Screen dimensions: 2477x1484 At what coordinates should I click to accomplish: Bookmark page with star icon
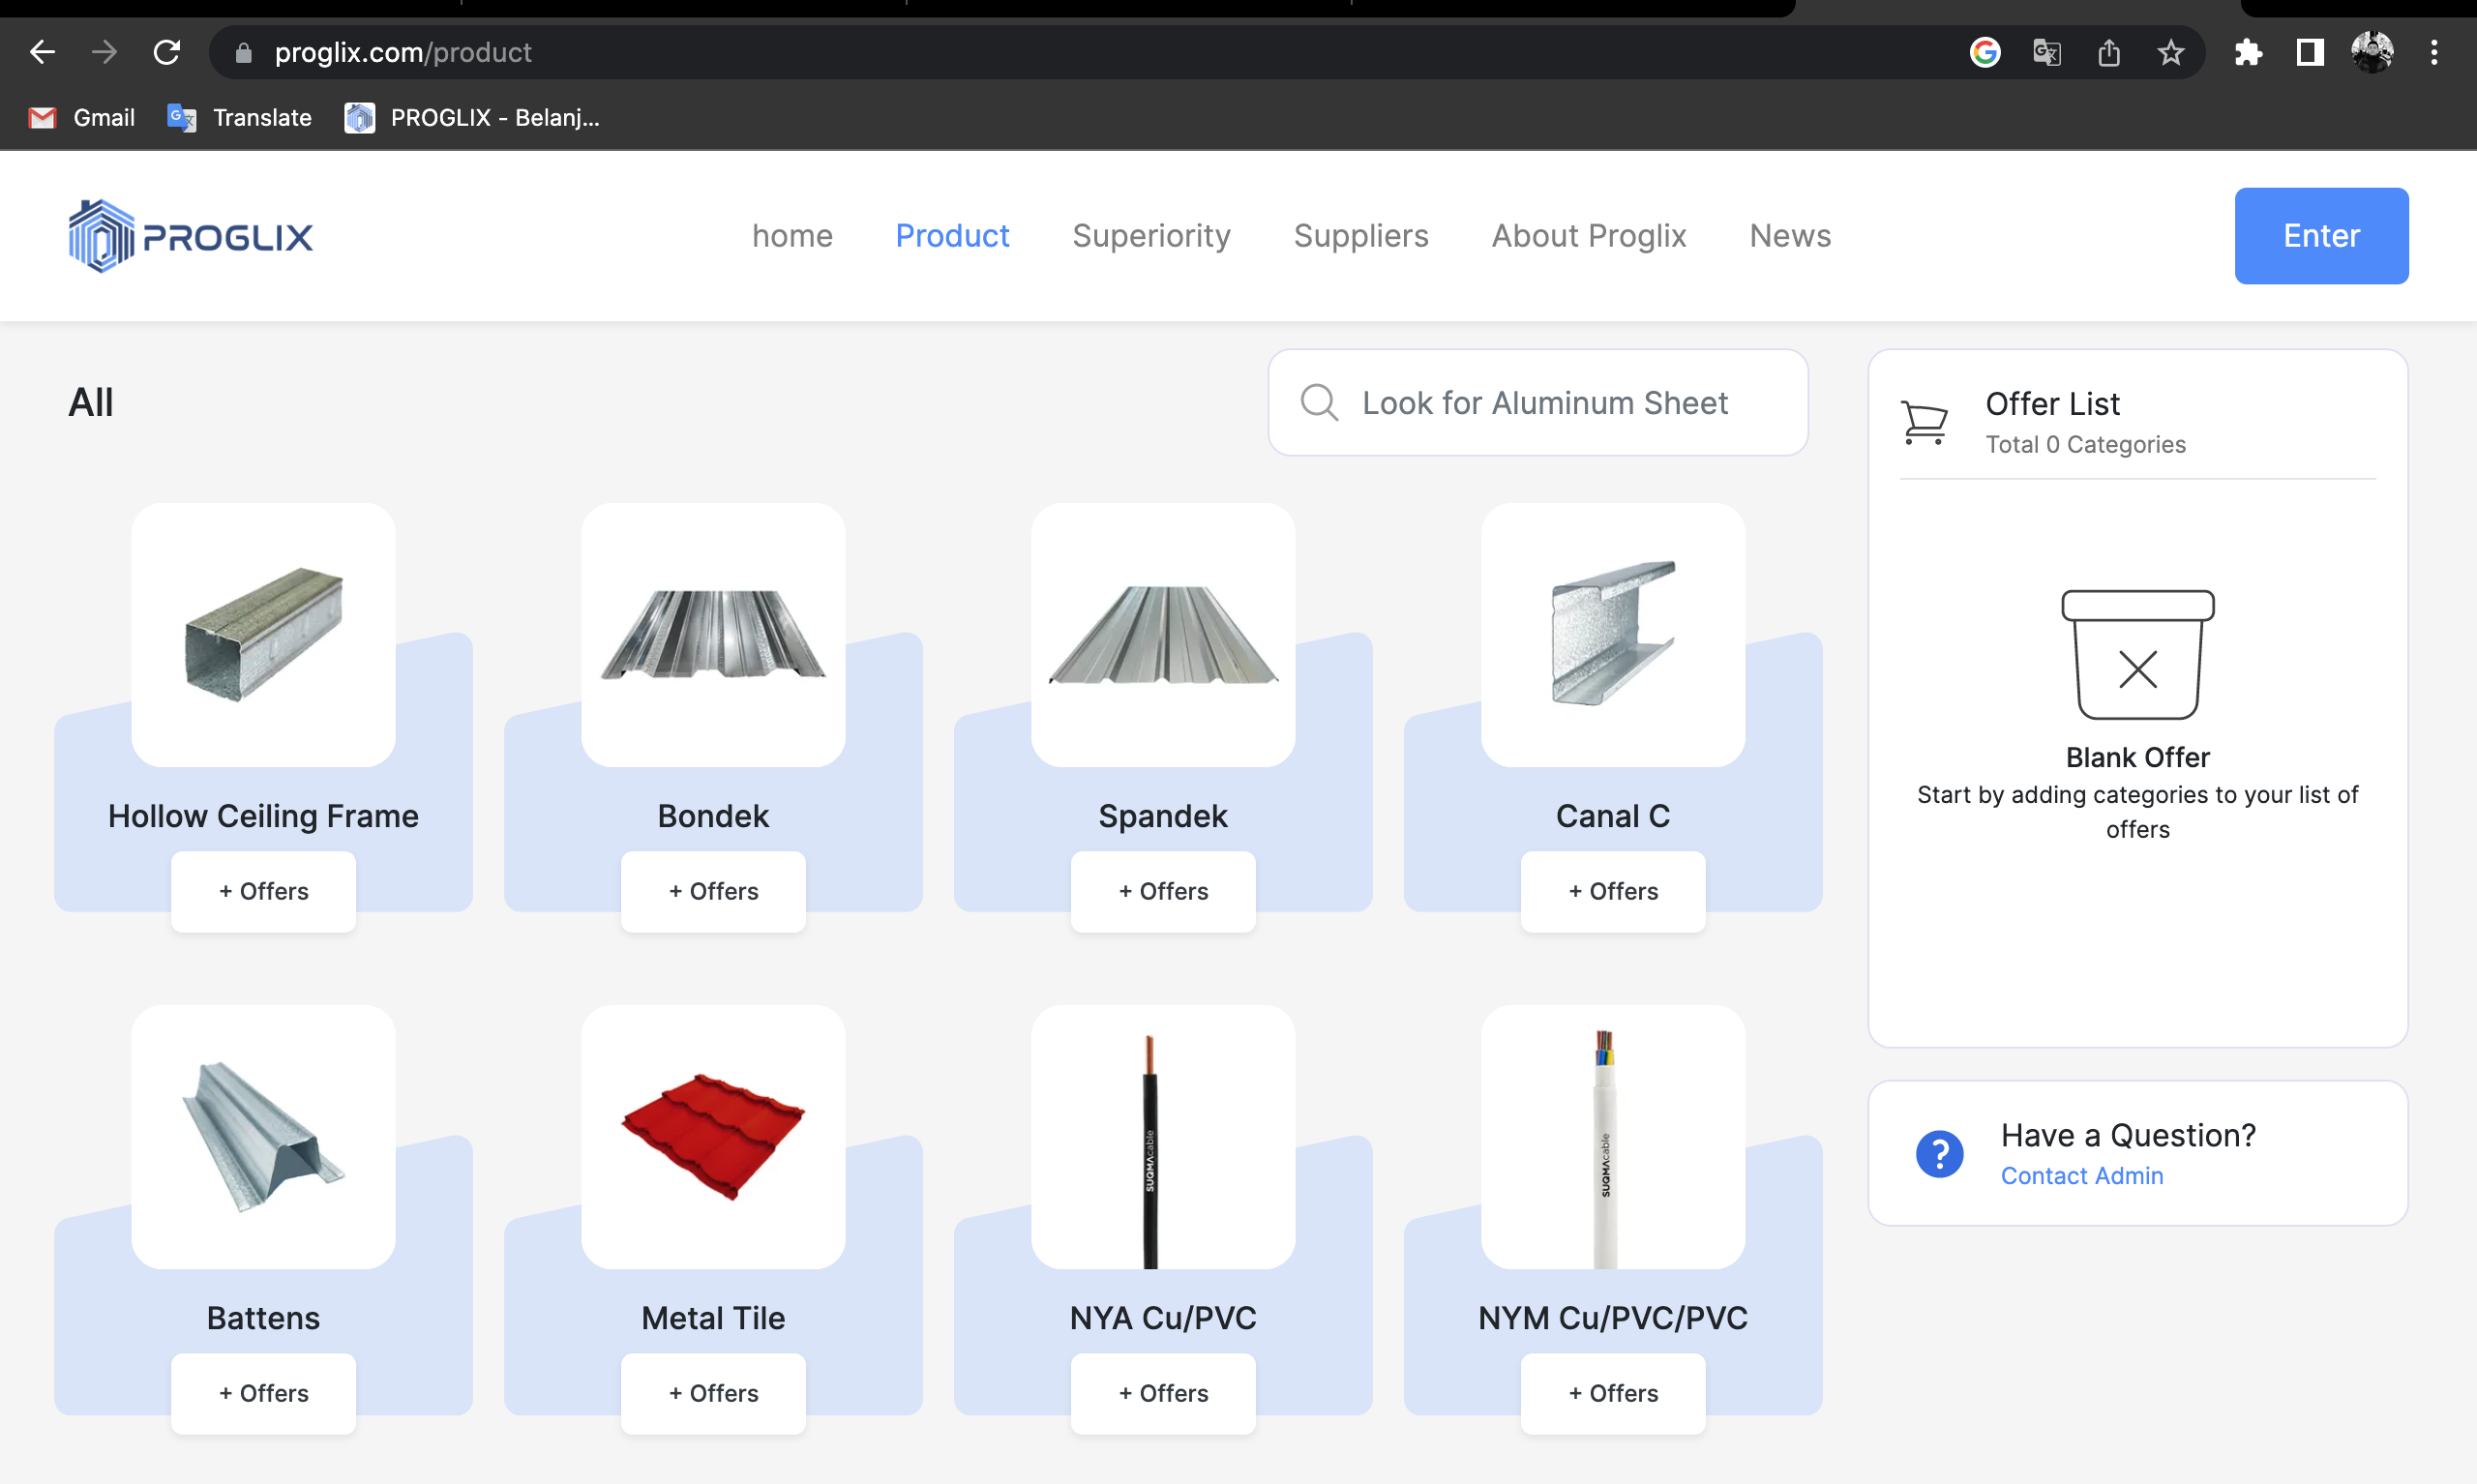coord(2170,52)
